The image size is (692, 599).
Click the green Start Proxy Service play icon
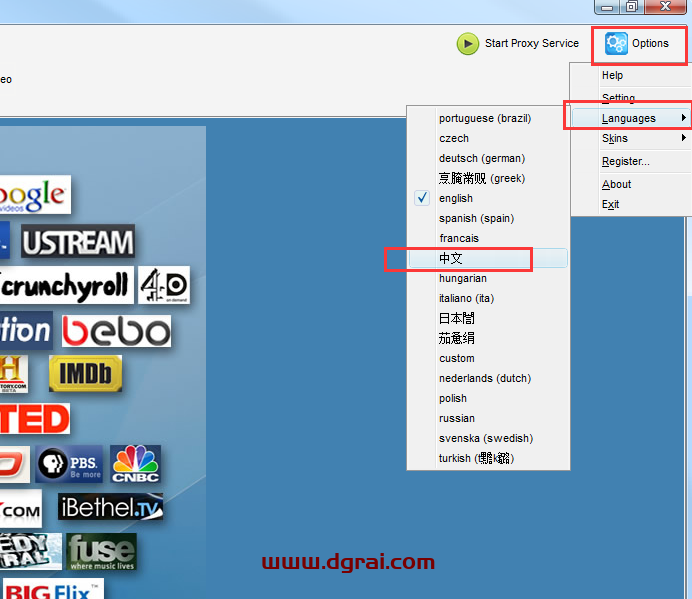tap(468, 44)
